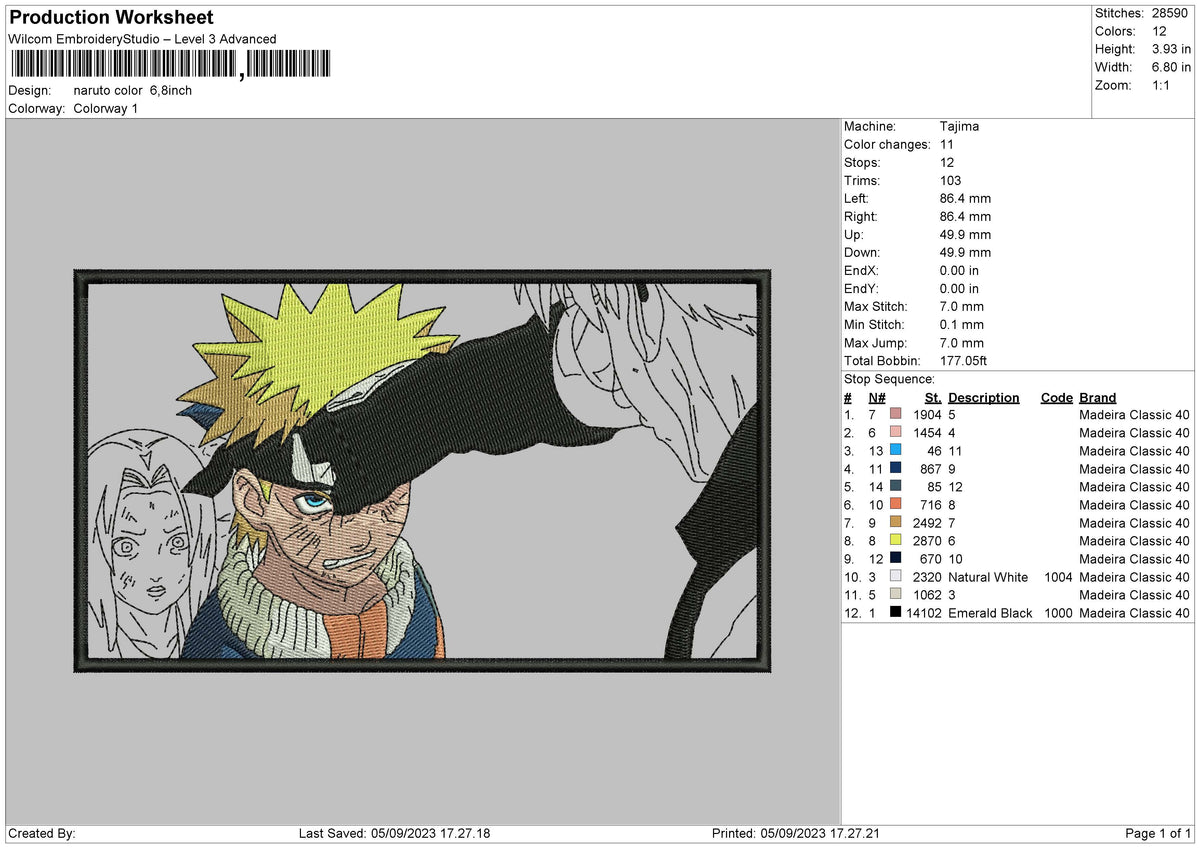
Task: Click the 'N#' column header
Action: (877, 397)
